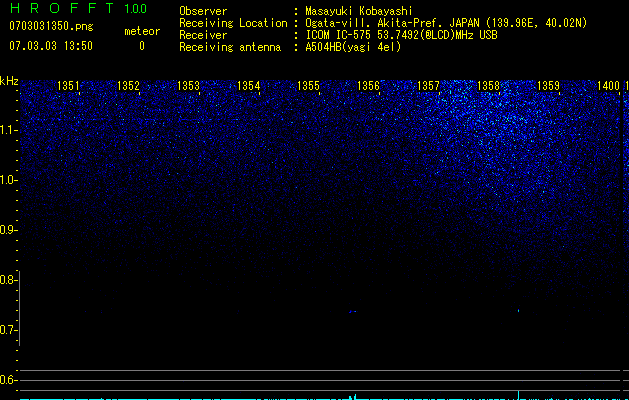Click the 1356 time marker
Image resolution: width=629 pixels, height=400 pixels.
pyautogui.click(x=368, y=86)
